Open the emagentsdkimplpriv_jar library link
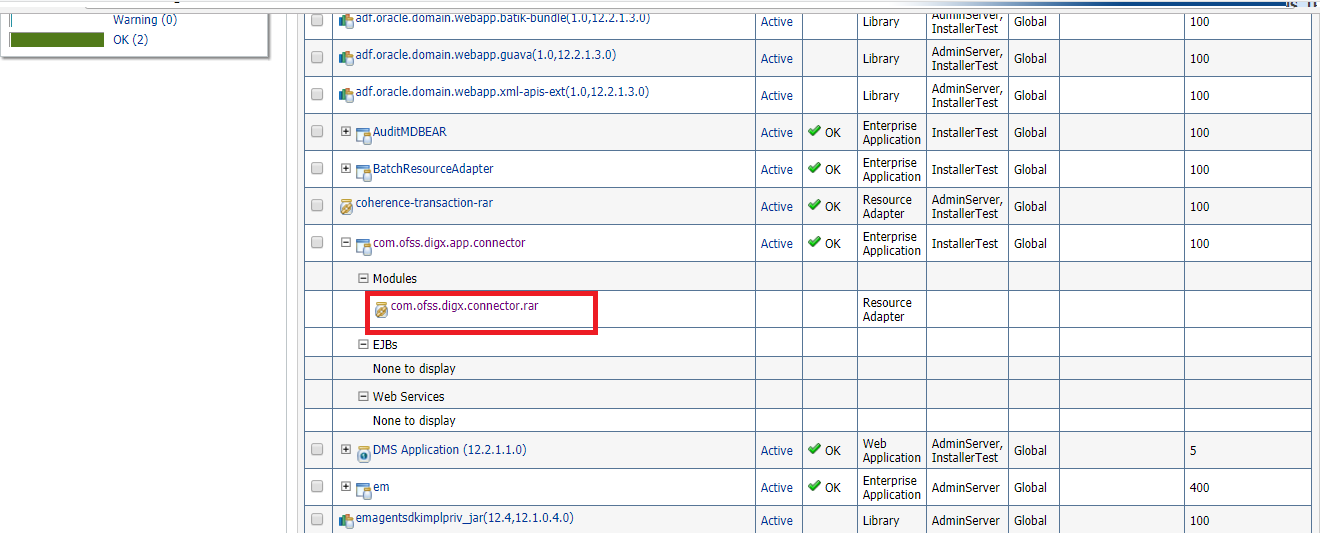Viewport: 1320px width, 533px height. pos(465,518)
